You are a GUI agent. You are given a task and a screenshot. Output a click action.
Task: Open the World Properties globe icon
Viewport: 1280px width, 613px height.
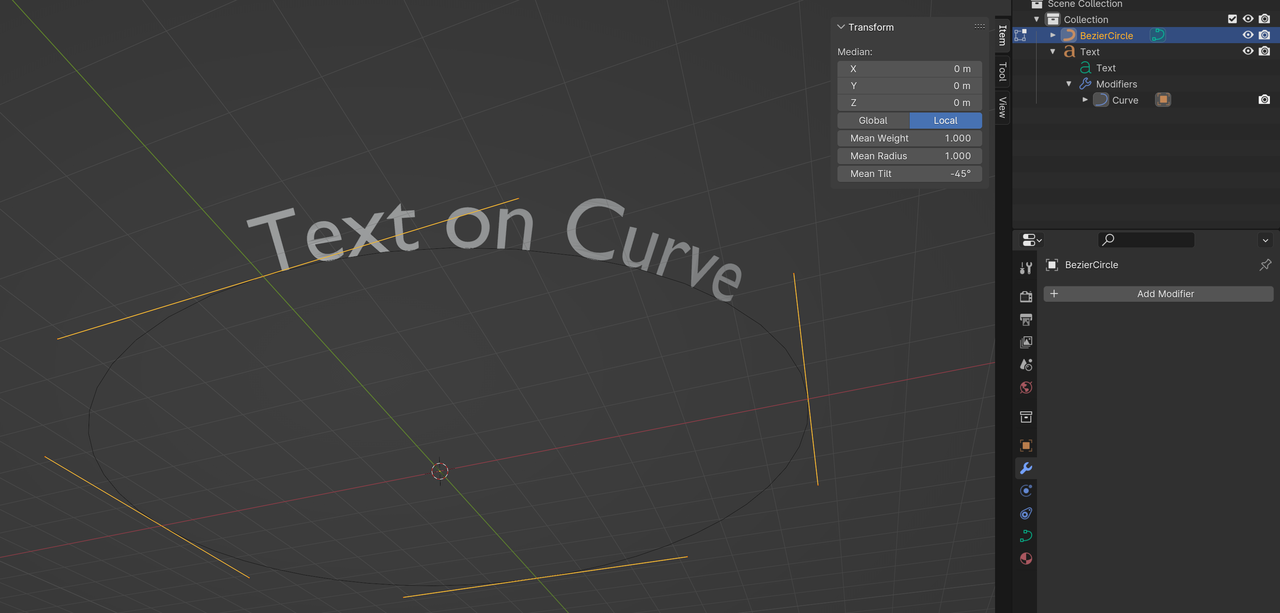[1025, 387]
